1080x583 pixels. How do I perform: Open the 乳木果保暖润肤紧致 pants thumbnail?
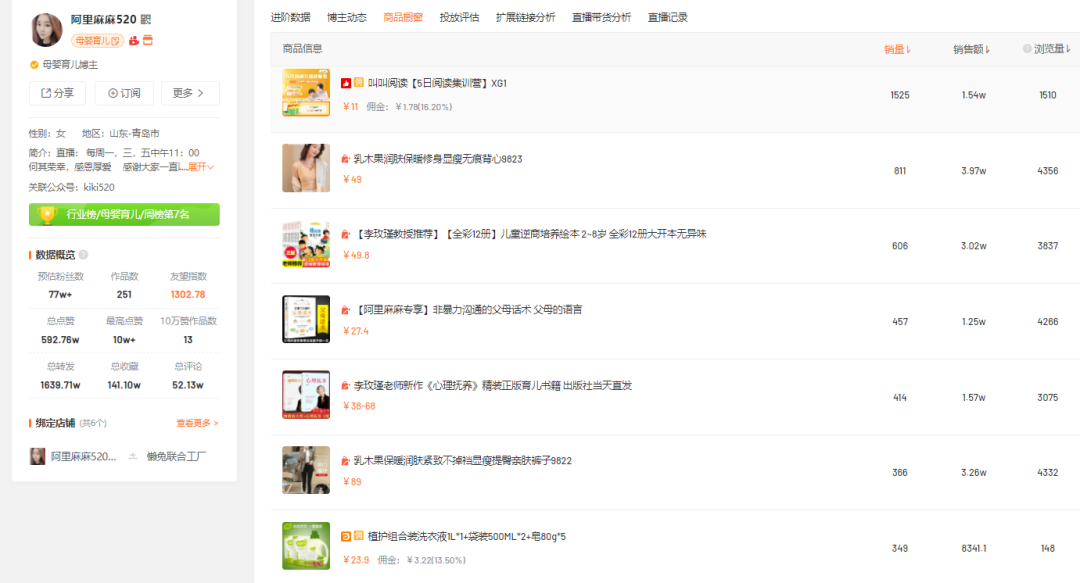pyautogui.click(x=306, y=470)
